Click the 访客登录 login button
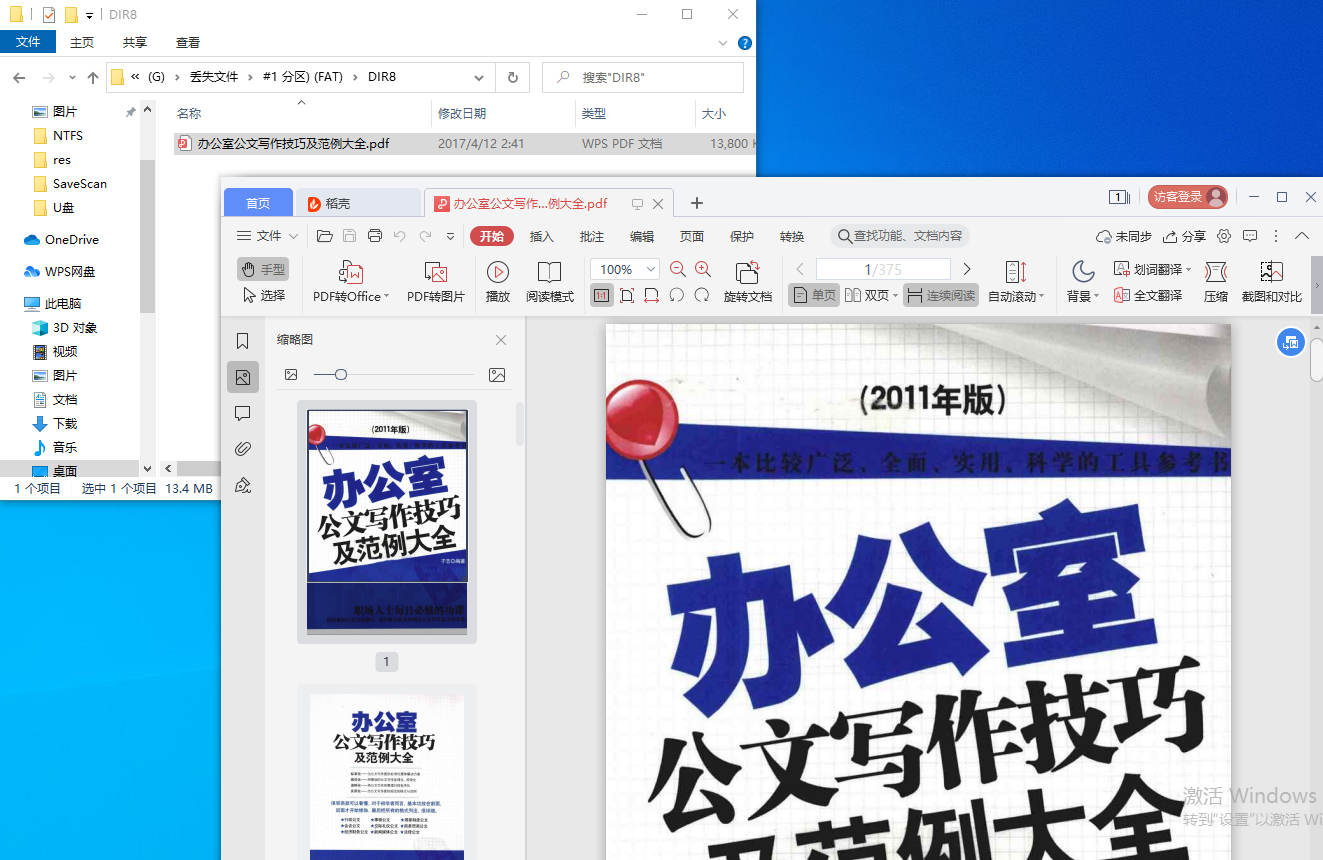1323x860 pixels. tap(1186, 197)
